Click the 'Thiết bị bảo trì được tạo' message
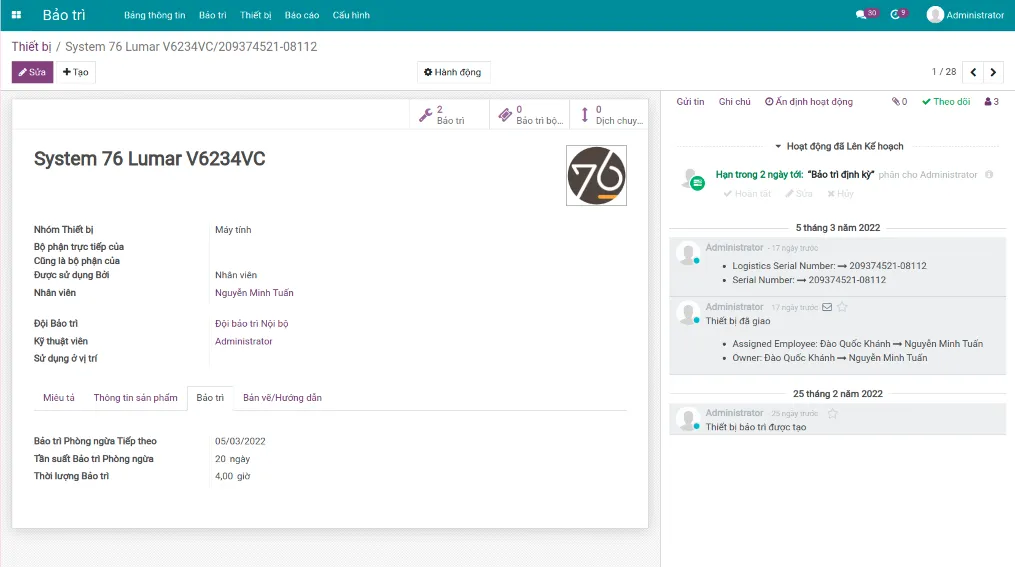 [x=755, y=427]
